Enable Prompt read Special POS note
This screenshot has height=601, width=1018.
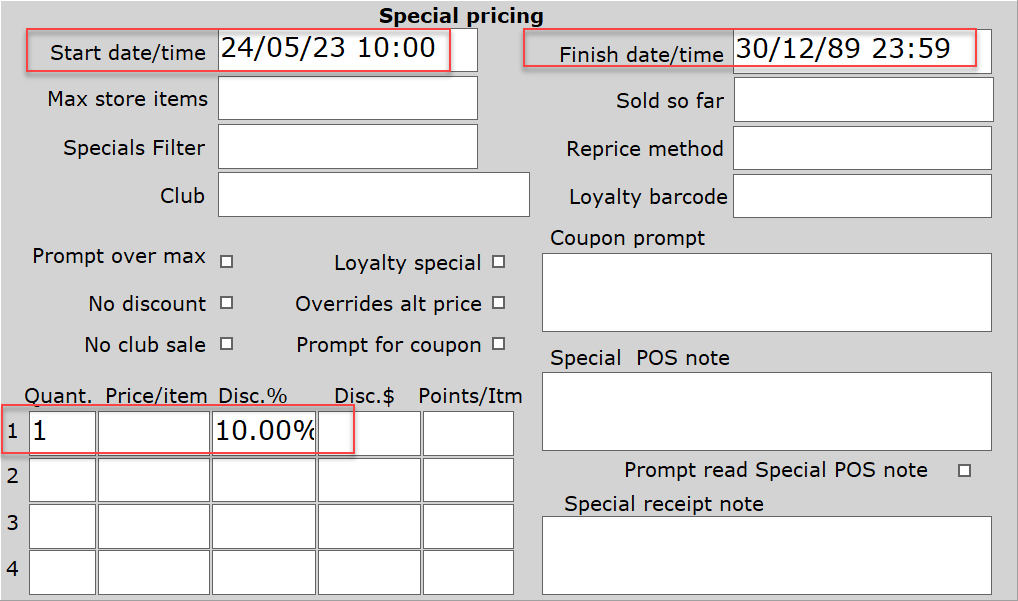coord(962,469)
